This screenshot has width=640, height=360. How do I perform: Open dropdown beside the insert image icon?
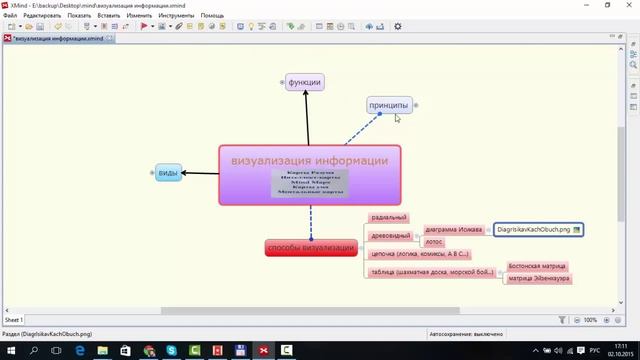pos(170,27)
